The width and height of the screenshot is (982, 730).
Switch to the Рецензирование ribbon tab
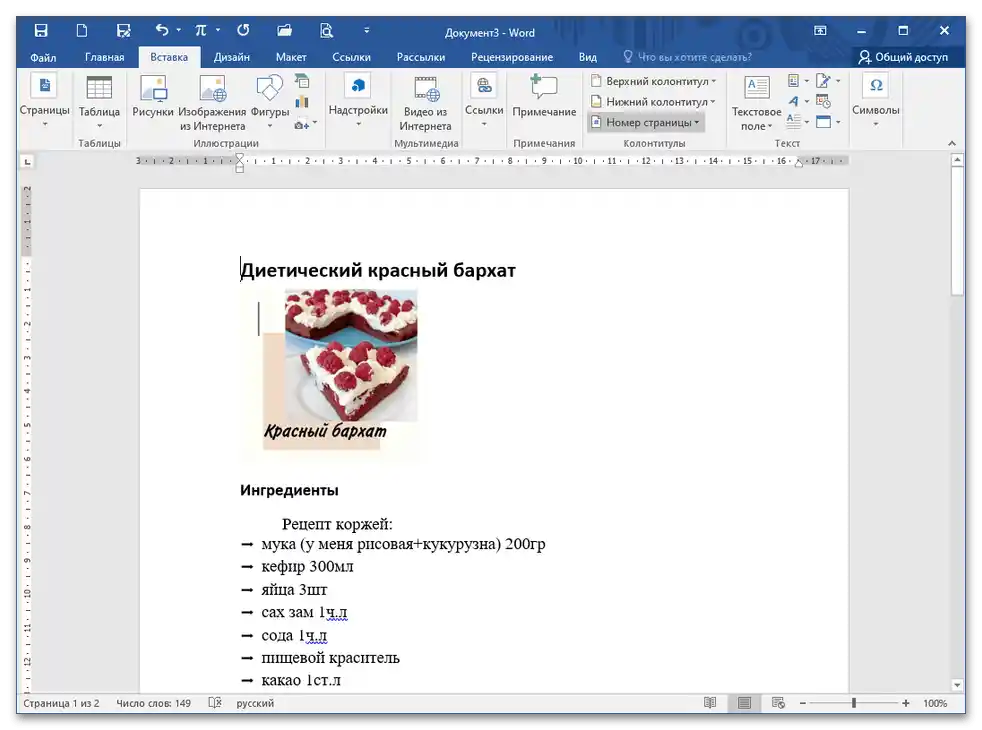(x=512, y=57)
